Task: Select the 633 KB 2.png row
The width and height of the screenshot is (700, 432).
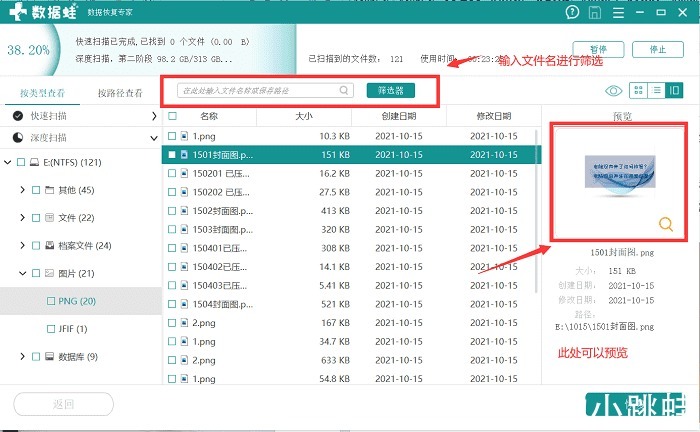Action: [x=351, y=360]
